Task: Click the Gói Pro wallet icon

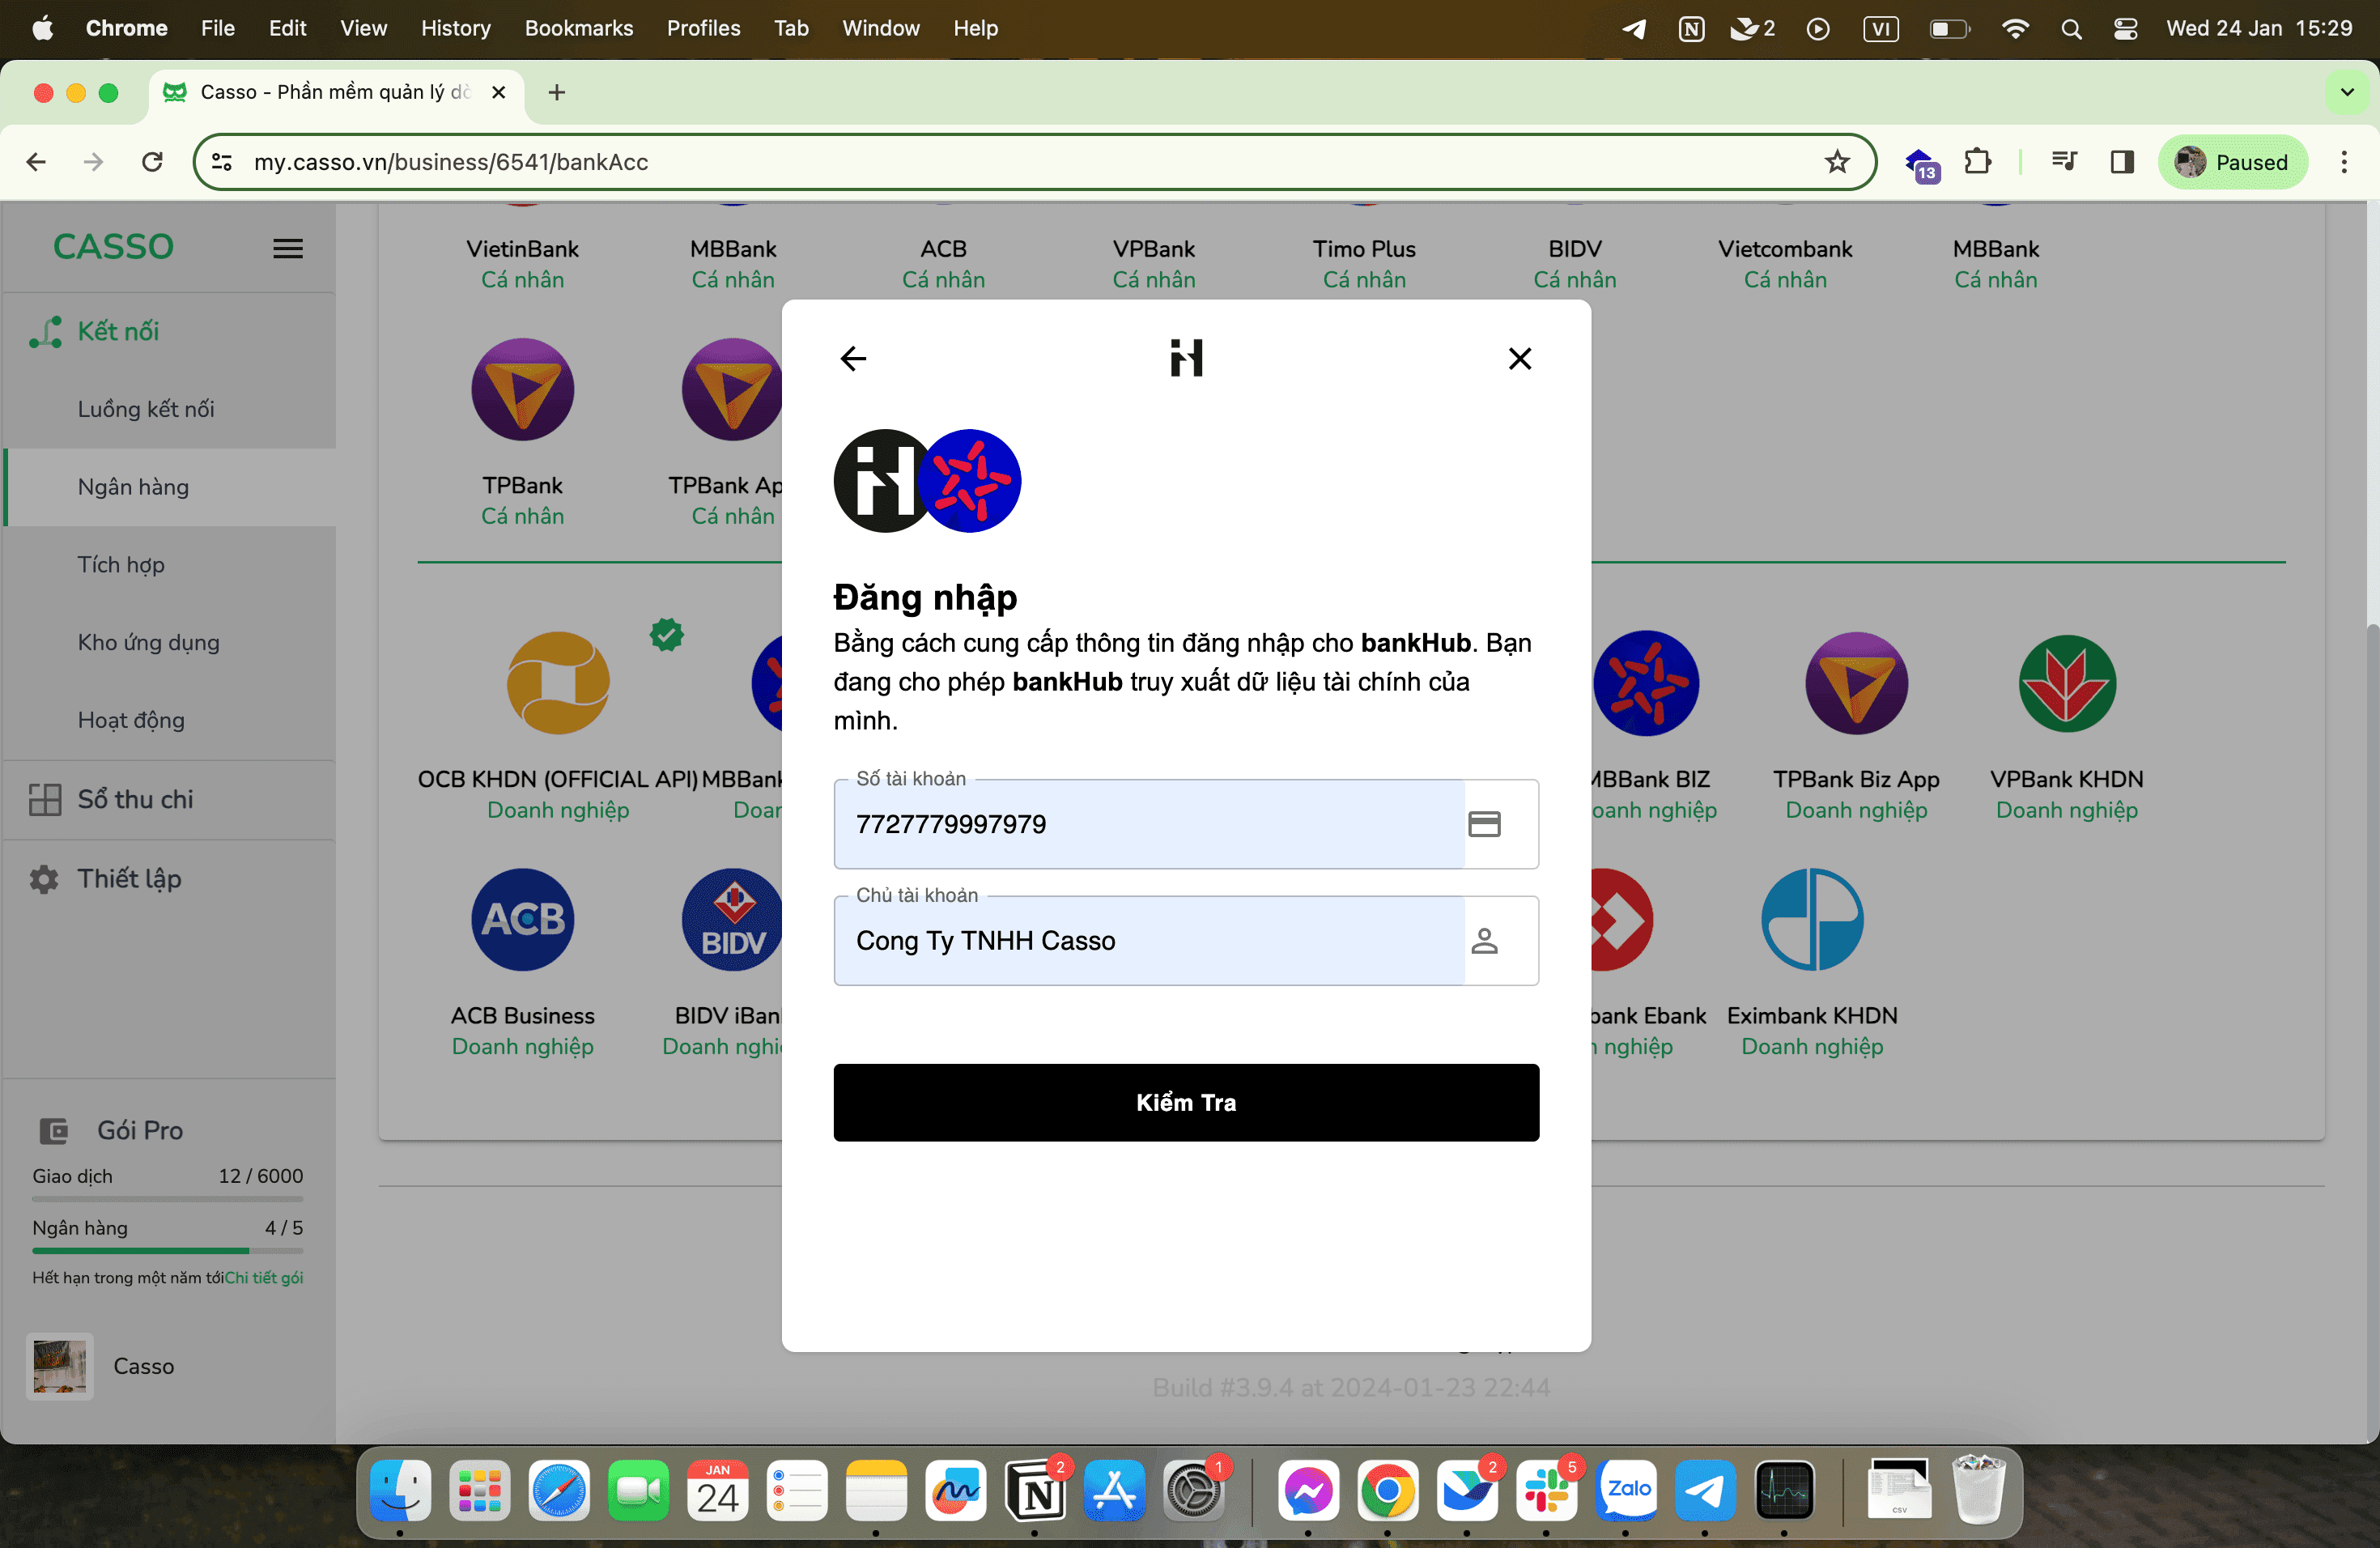Action: tap(53, 1131)
